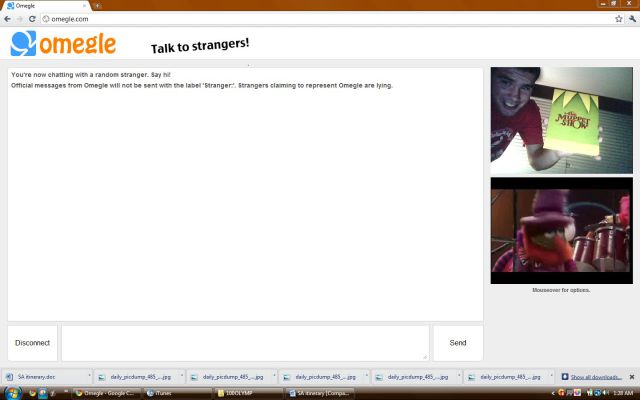Close the downloads bar with the X
640x400 pixels.
tap(631, 377)
